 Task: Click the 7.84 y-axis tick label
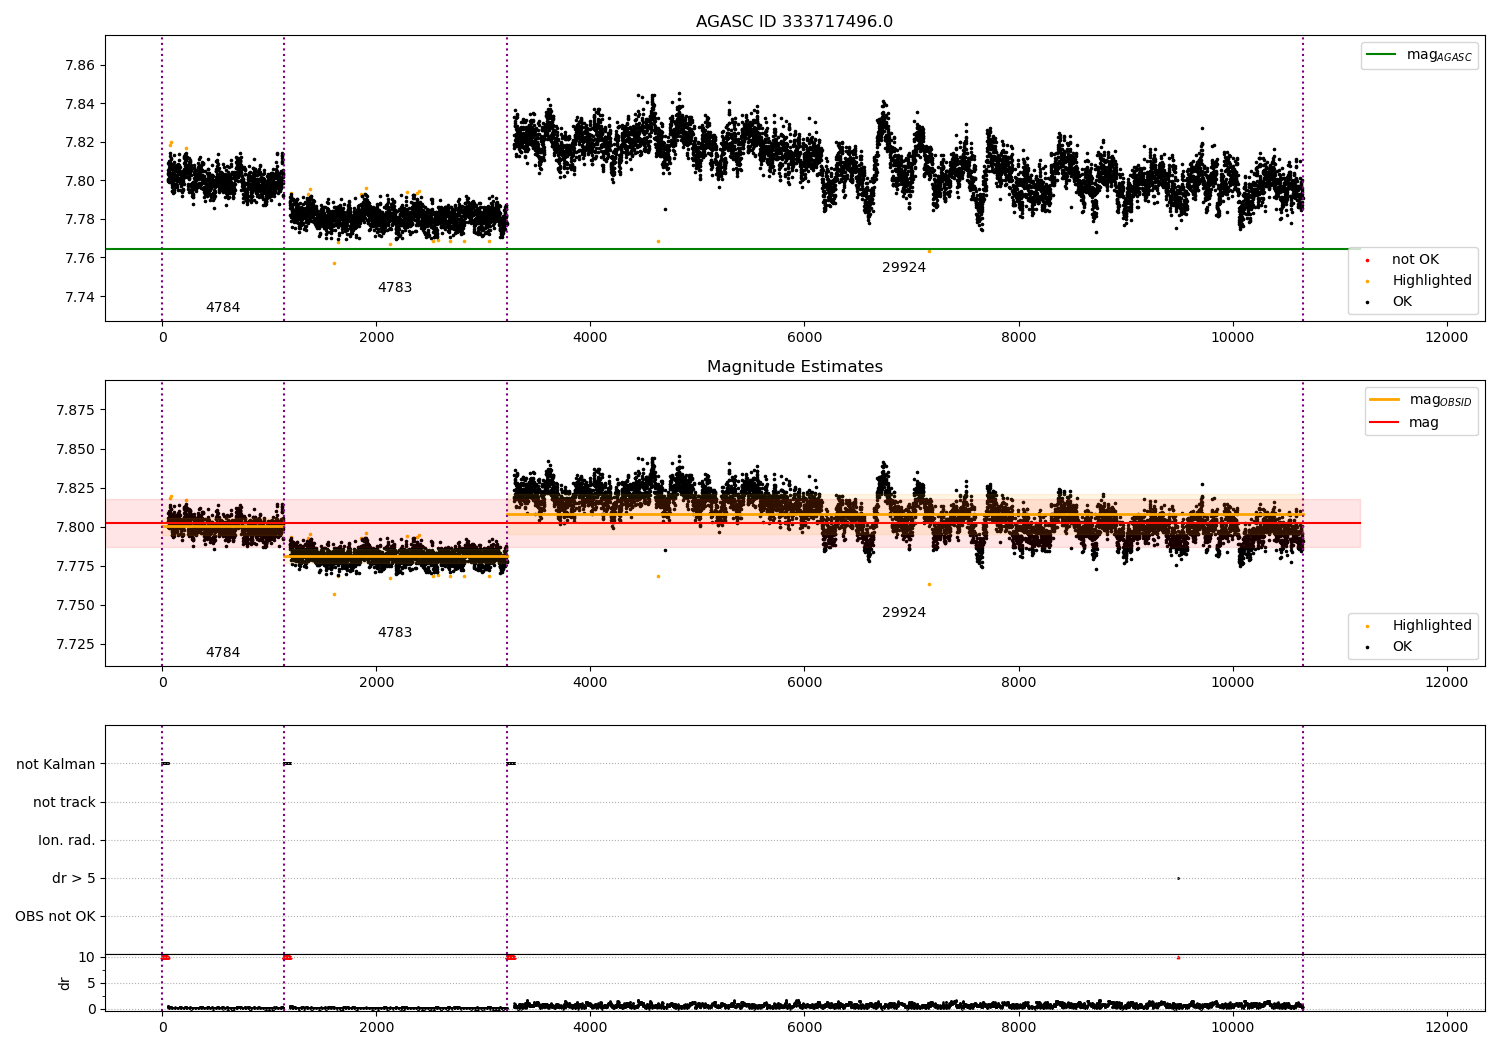tap(80, 104)
